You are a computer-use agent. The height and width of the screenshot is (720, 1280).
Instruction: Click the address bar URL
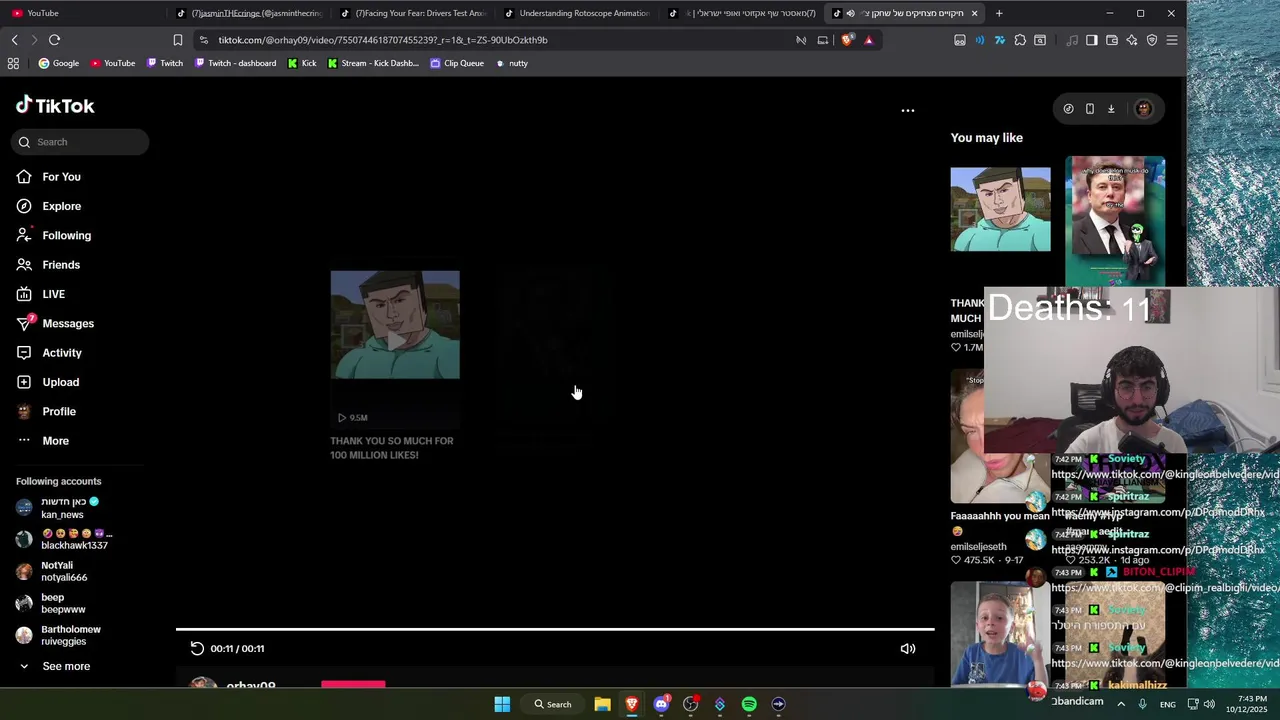pos(383,40)
